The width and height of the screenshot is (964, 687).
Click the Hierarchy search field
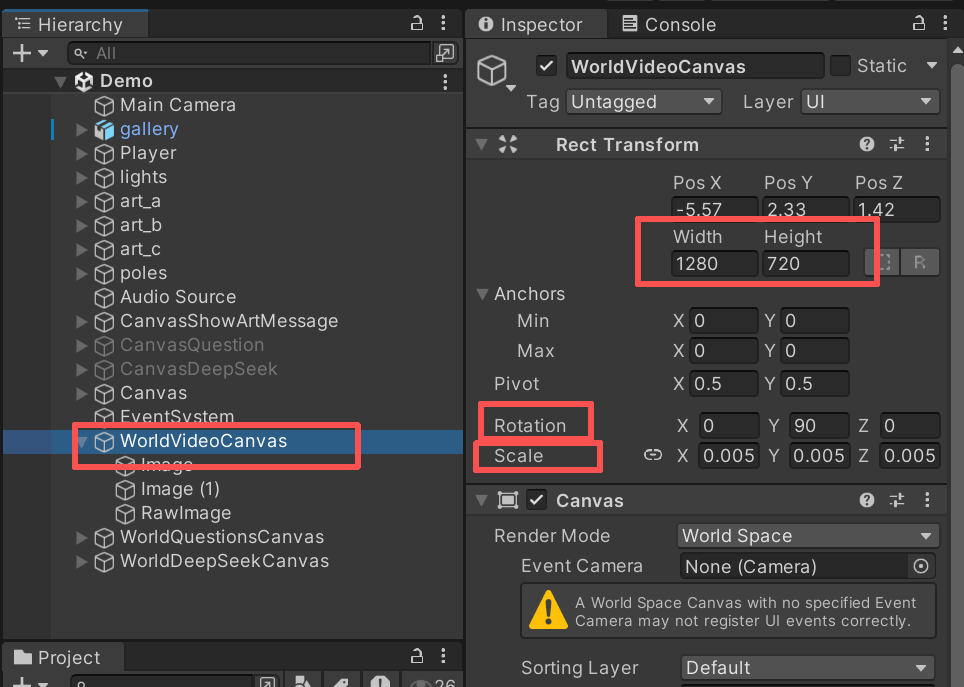(249, 53)
